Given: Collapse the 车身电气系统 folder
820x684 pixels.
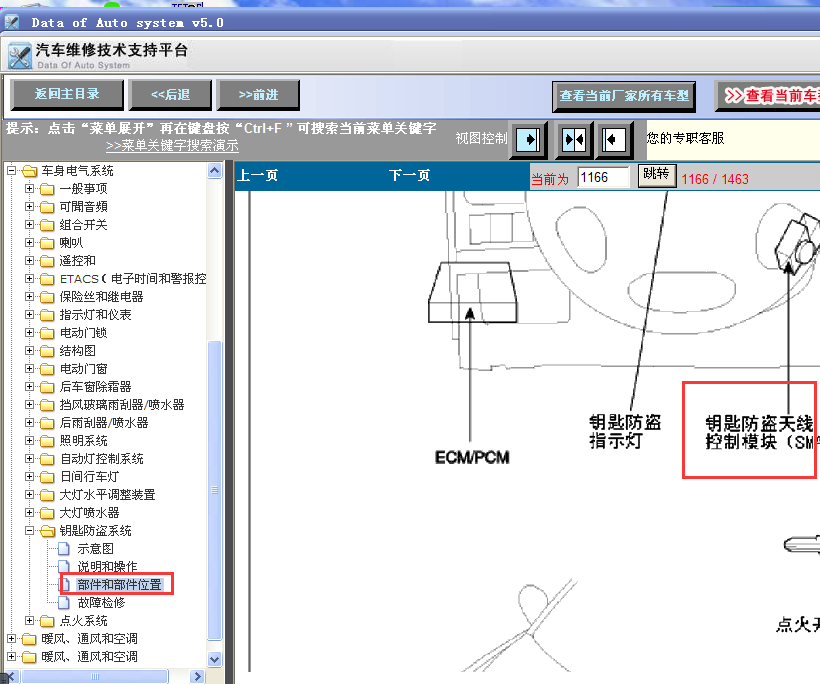Looking at the screenshot, I should [11, 170].
